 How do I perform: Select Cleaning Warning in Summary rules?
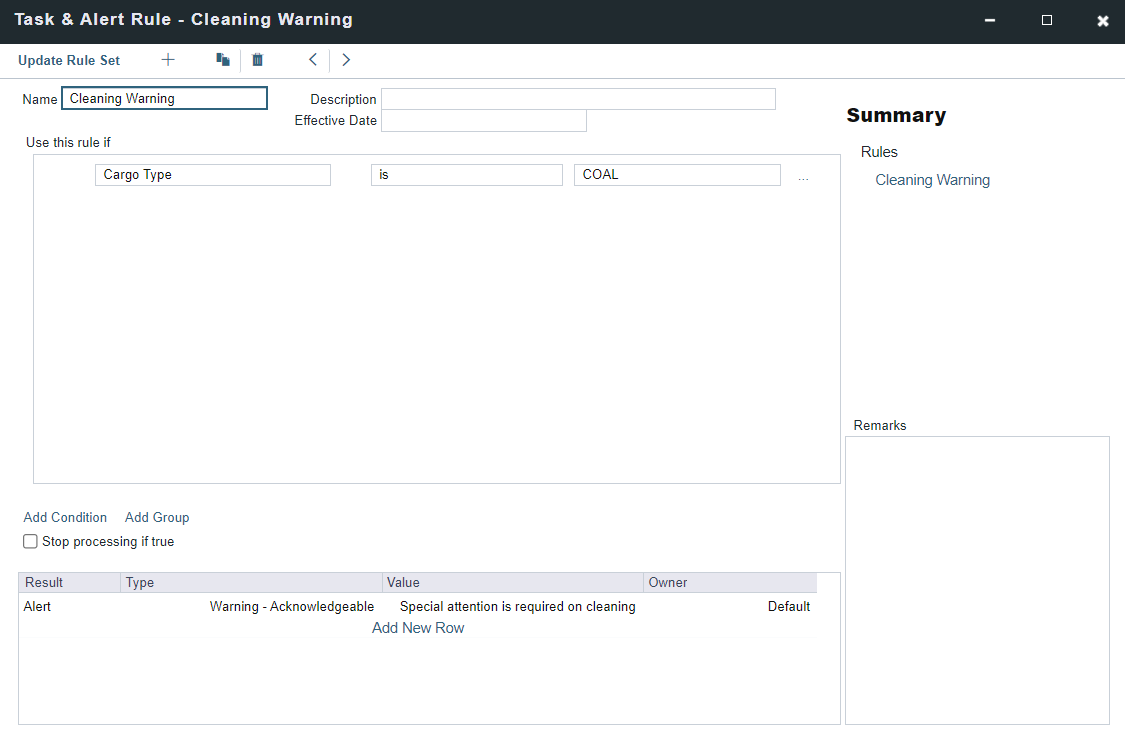coord(932,180)
